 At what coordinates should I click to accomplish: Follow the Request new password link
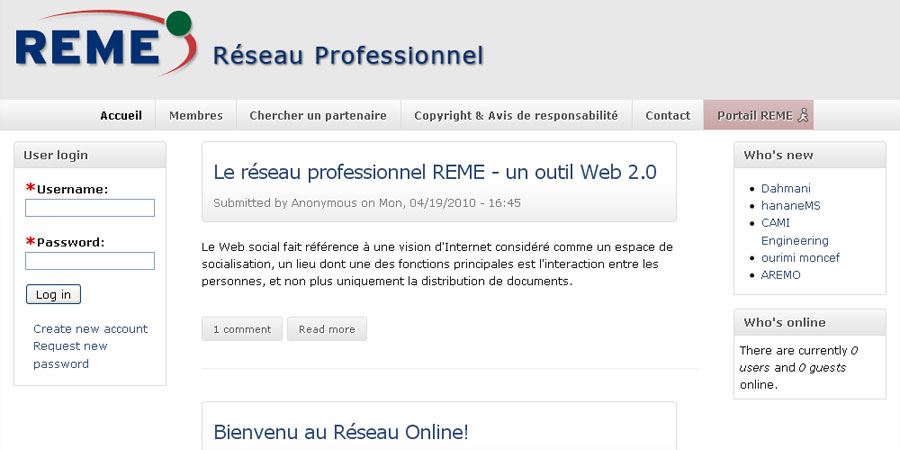[x=70, y=355]
